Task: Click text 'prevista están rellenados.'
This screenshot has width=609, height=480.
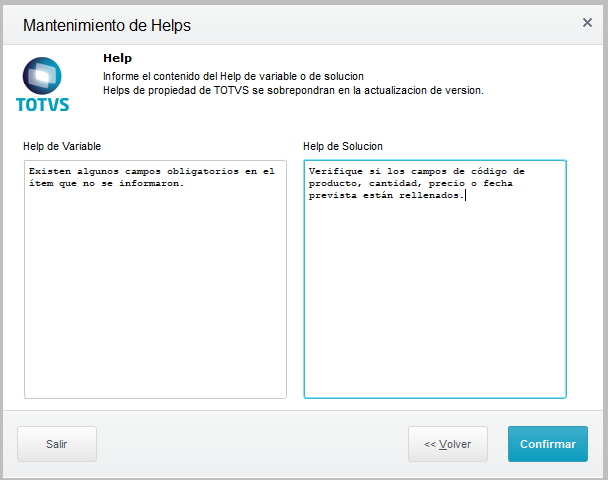Action: pyautogui.click(x=386, y=195)
